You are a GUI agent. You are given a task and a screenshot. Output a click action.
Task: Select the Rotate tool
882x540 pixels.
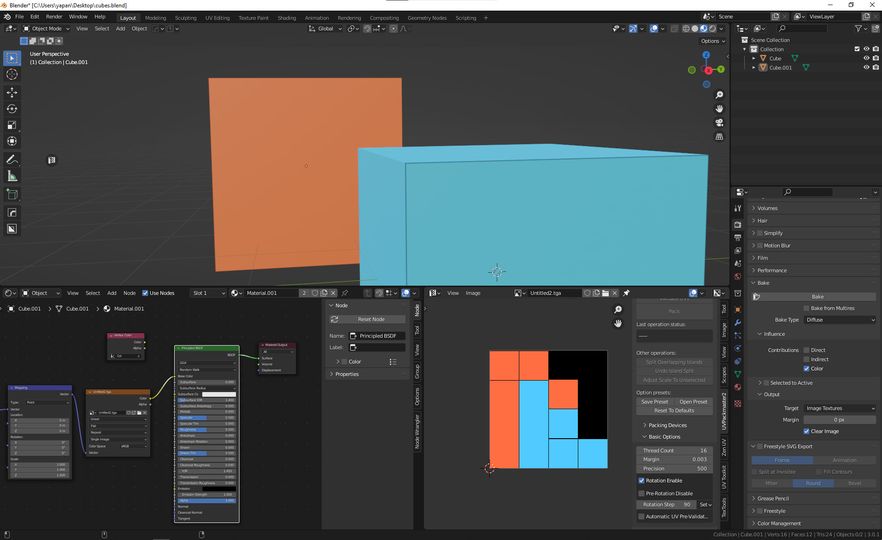pos(12,109)
